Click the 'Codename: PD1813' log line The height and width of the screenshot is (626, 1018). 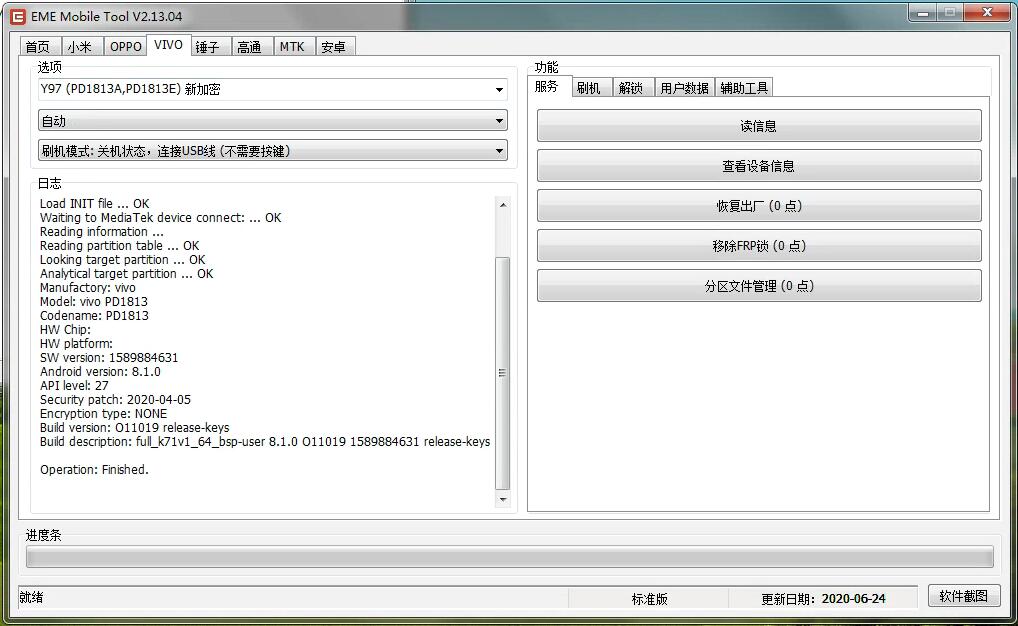click(x=94, y=316)
